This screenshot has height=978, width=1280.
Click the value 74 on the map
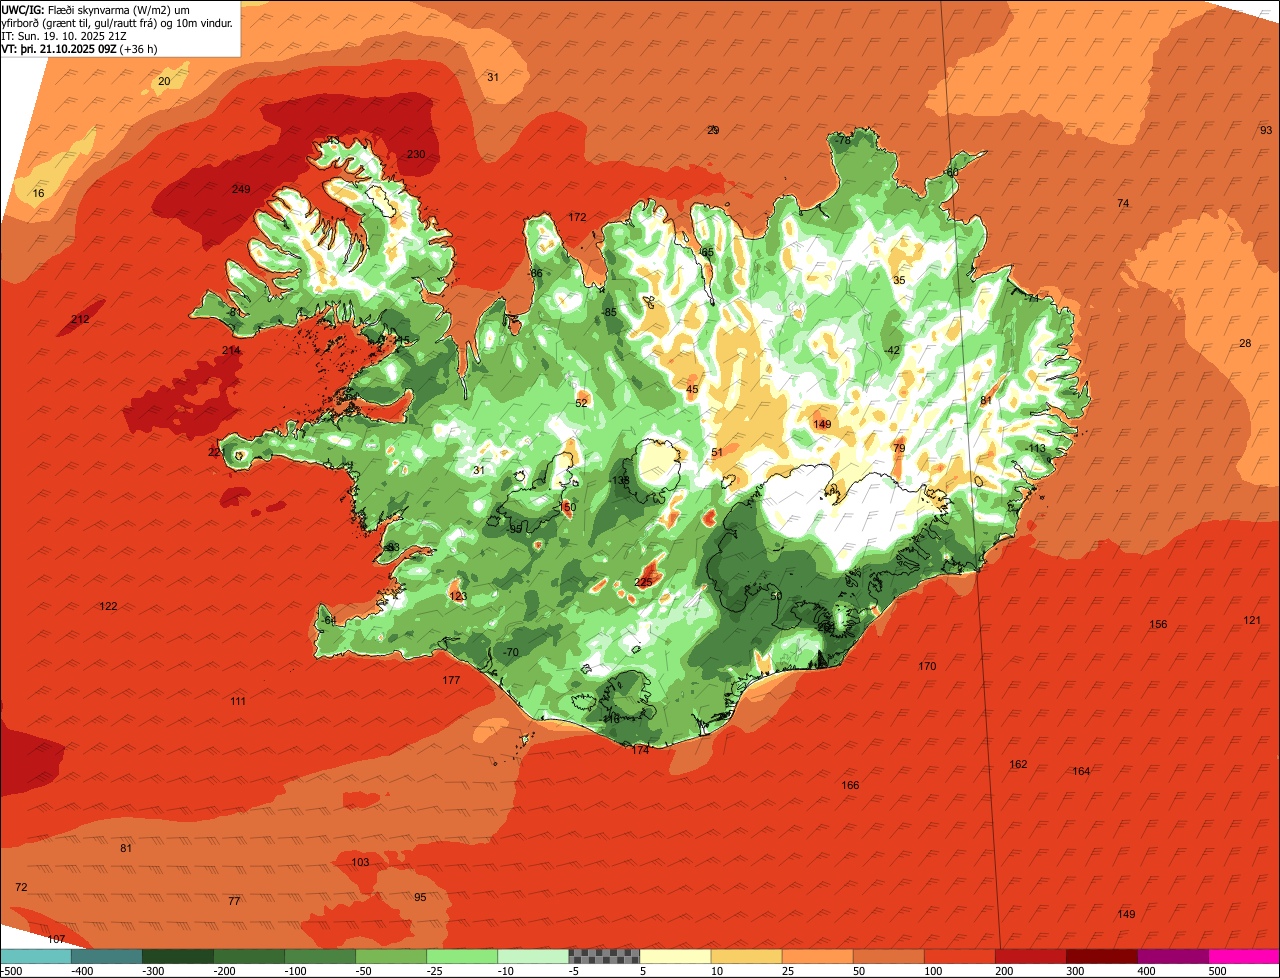(1123, 203)
